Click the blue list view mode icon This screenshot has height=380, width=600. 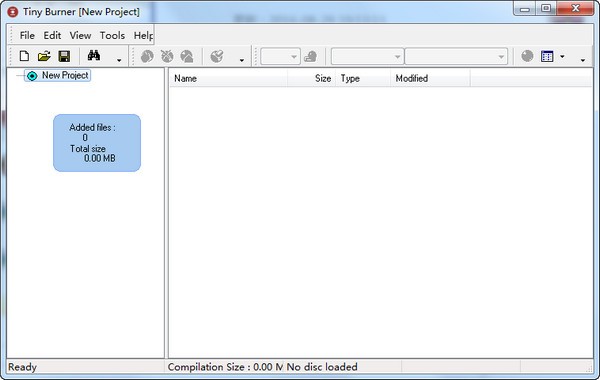tap(547, 56)
